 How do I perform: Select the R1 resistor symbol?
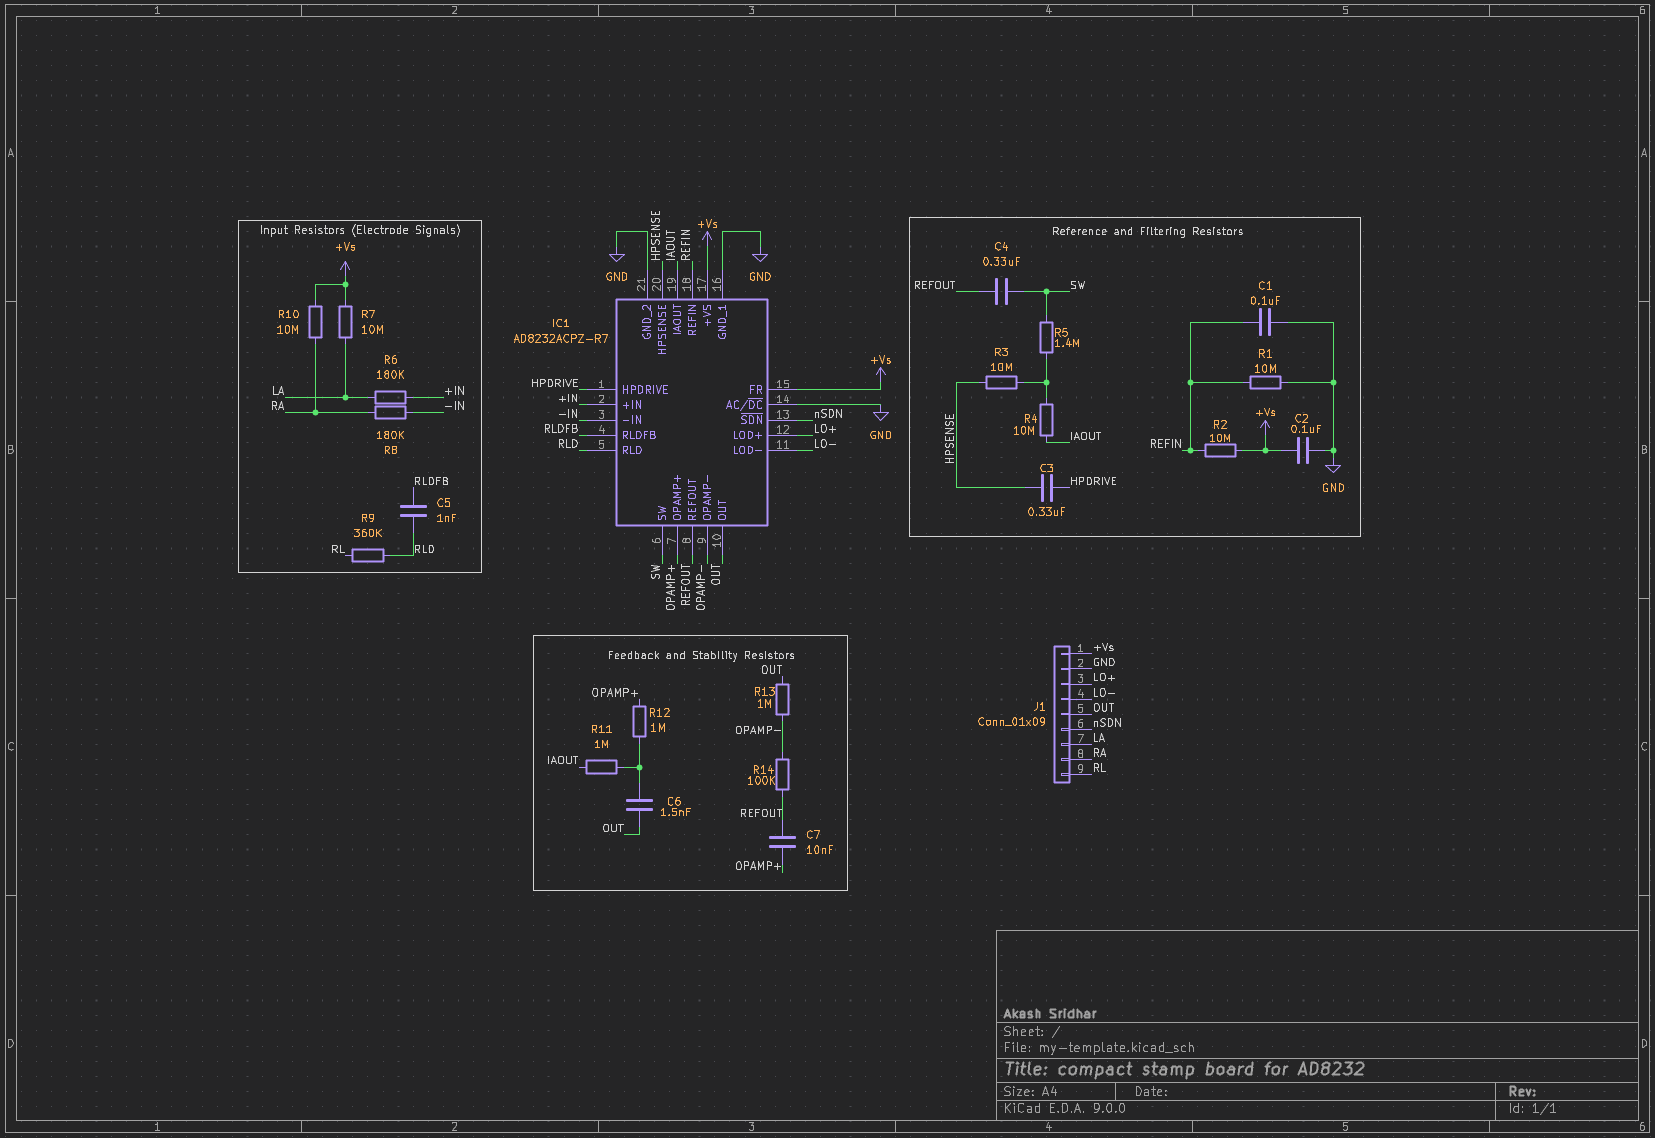pyautogui.click(x=1265, y=382)
